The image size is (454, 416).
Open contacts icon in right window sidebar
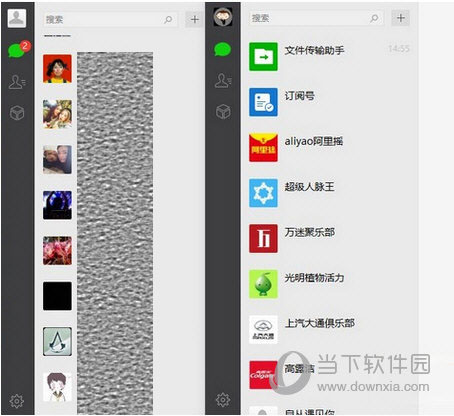click(223, 80)
